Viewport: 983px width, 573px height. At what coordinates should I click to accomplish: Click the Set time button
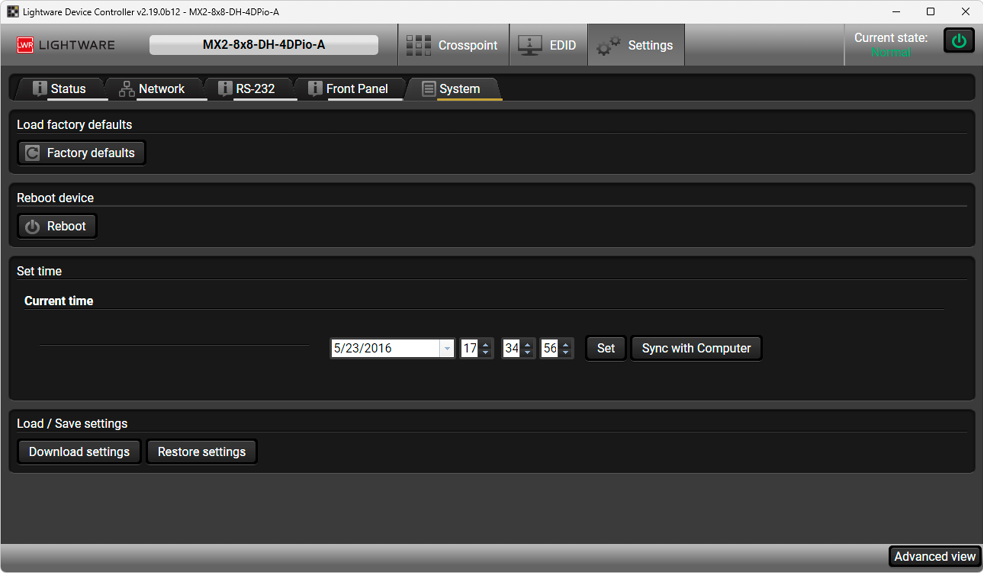pos(605,348)
